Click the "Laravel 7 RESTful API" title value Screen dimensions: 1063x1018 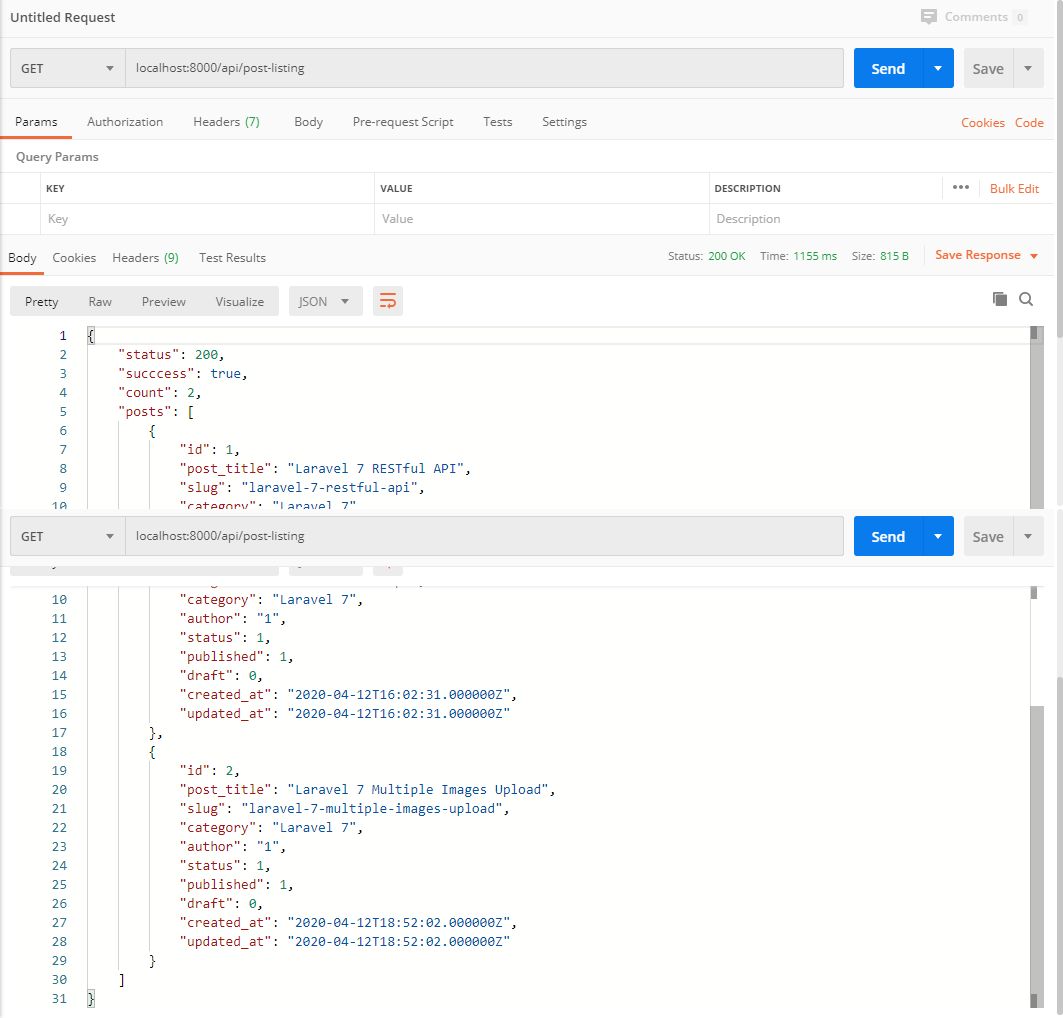(x=376, y=468)
